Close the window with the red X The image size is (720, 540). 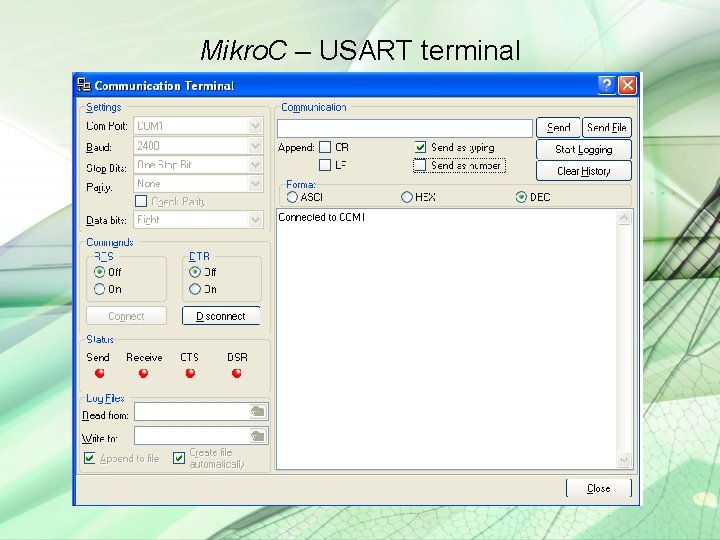(x=627, y=85)
